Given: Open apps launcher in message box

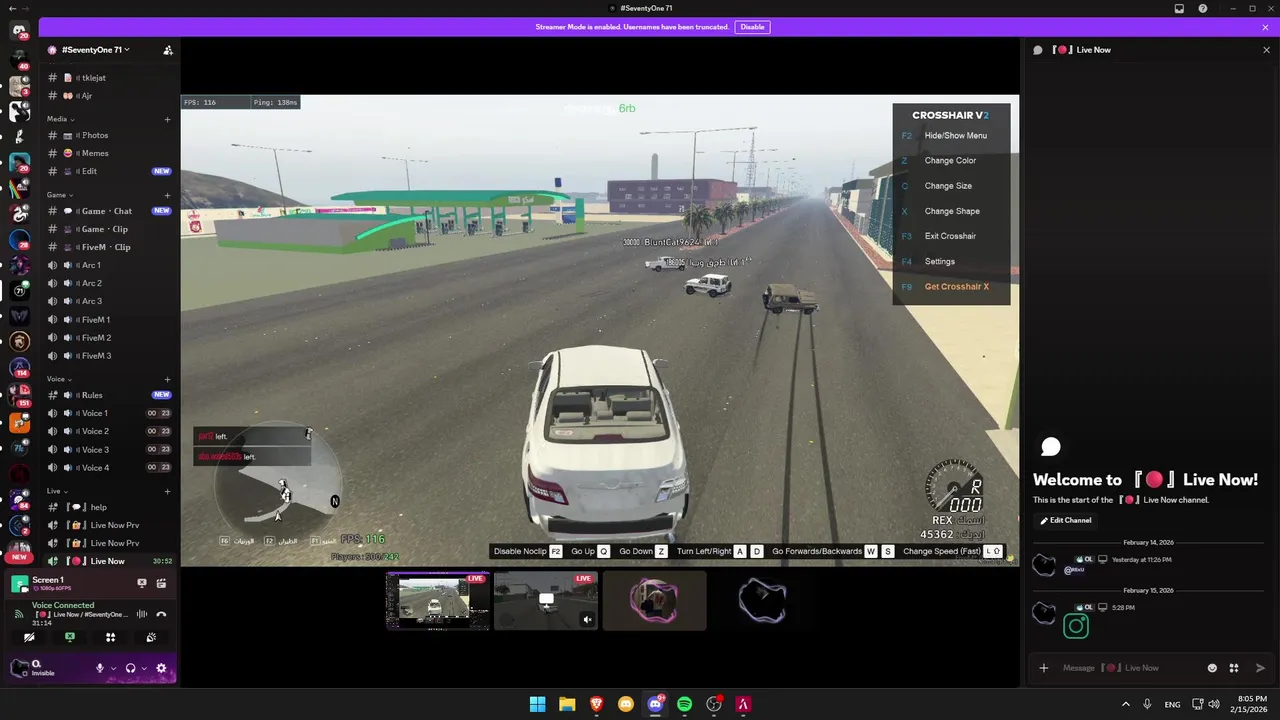Looking at the screenshot, I should click(x=1234, y=668).
